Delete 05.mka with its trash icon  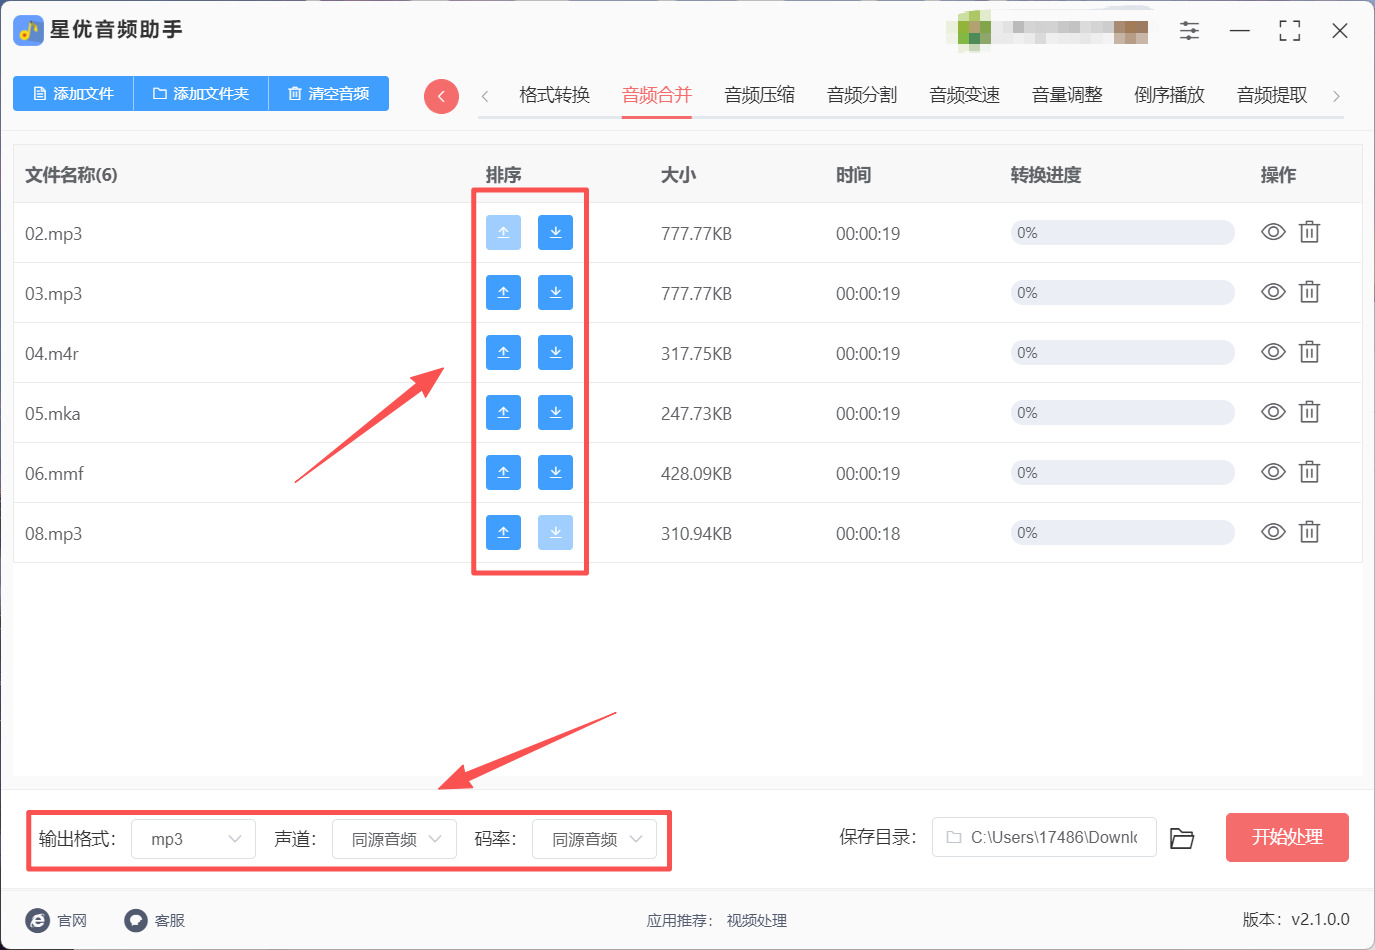click(1309, 412)
